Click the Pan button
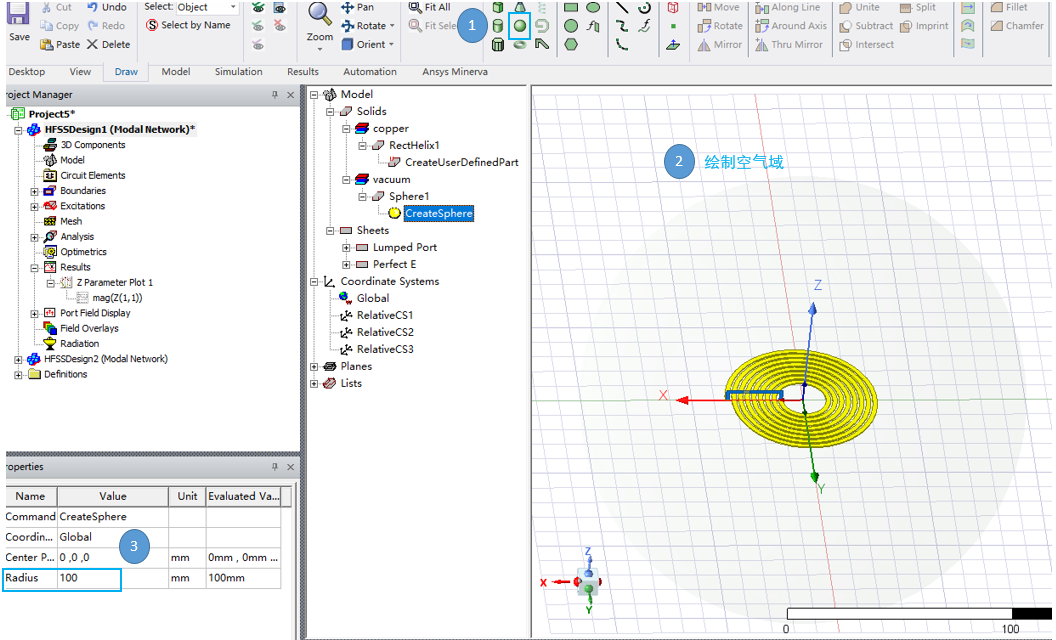Viewport: 1056px width, 640px height. click(x=357, y=7)
